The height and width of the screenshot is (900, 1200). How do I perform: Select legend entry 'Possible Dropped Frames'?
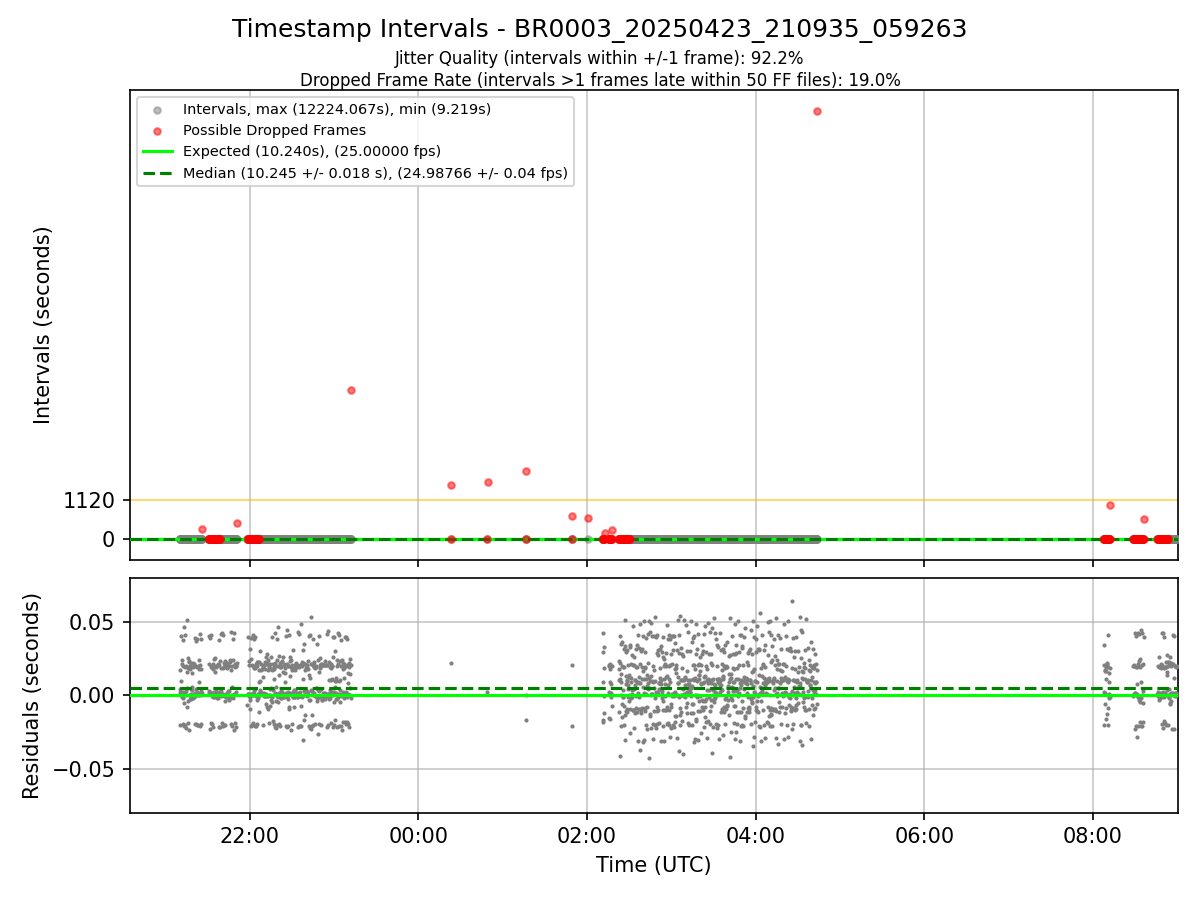click(274, 130)
